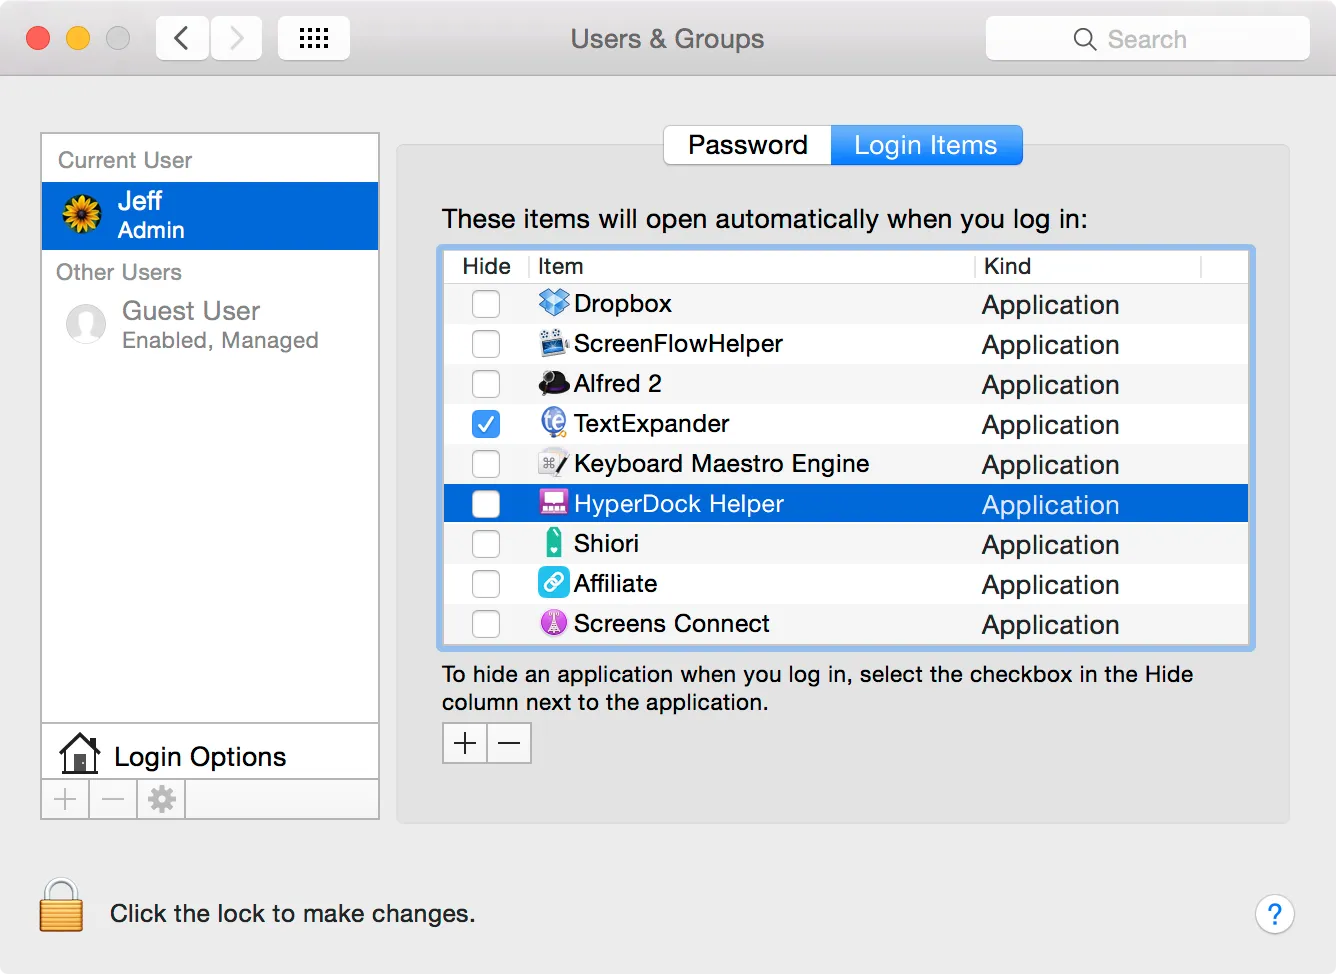Switch to the Password tab
The height and width of the screenshot is (974, 1336).
[x=747, y=145]
